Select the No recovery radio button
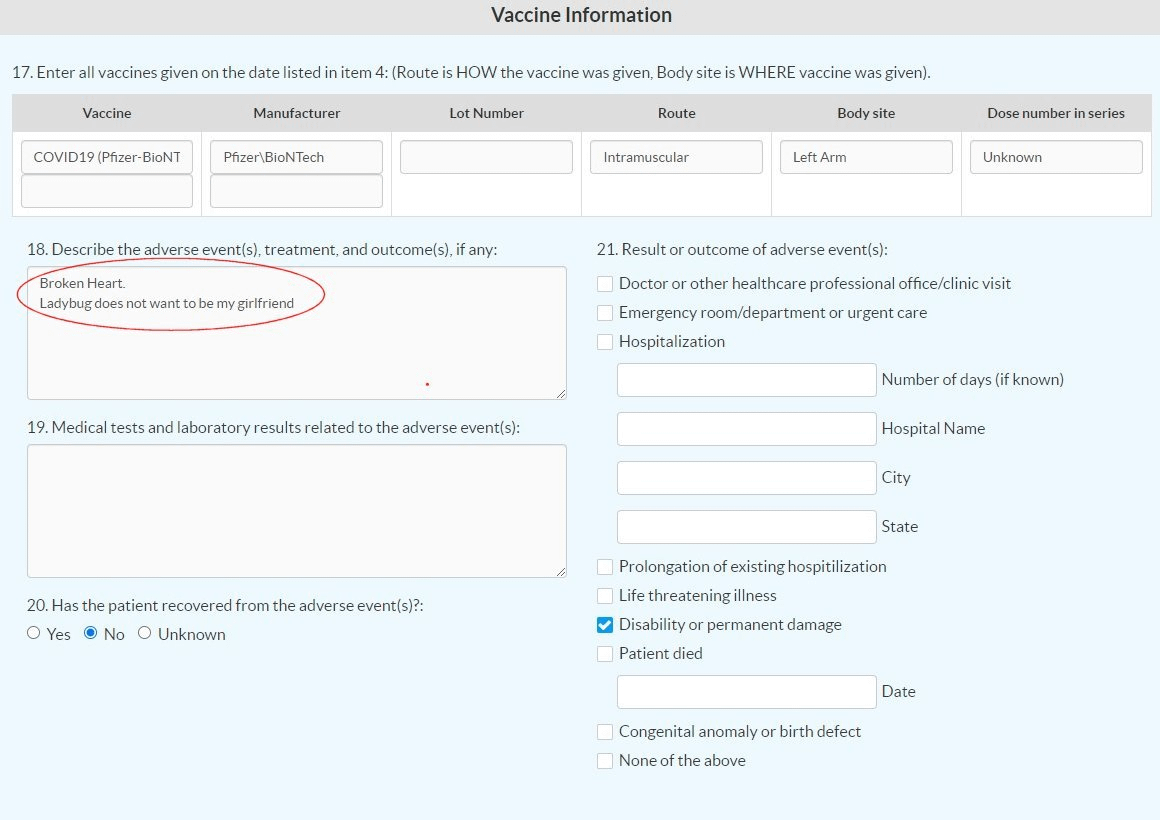This screenshot has width=1160, height=820. tap(91, 633)
